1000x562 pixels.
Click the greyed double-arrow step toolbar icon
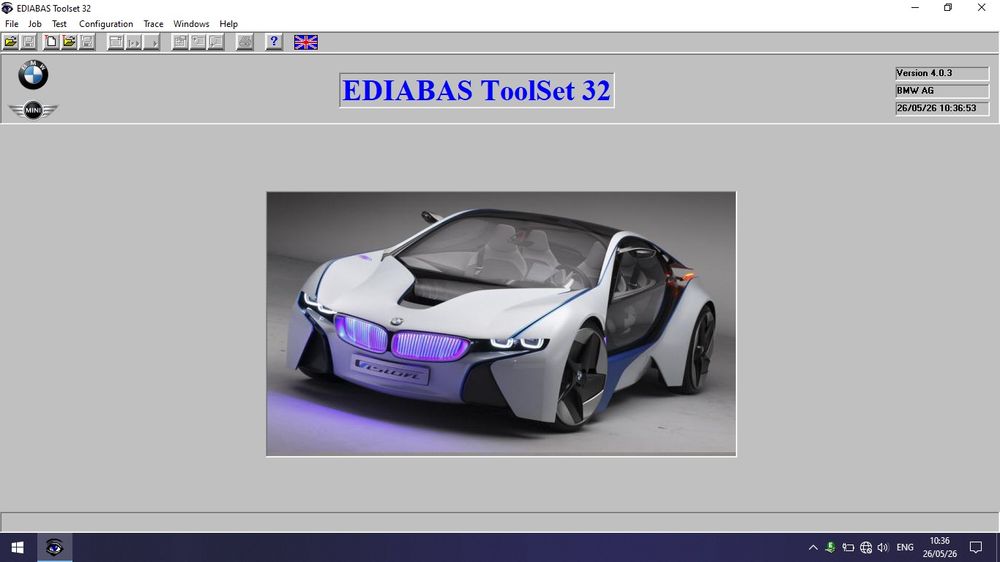(x=134, y=42)
